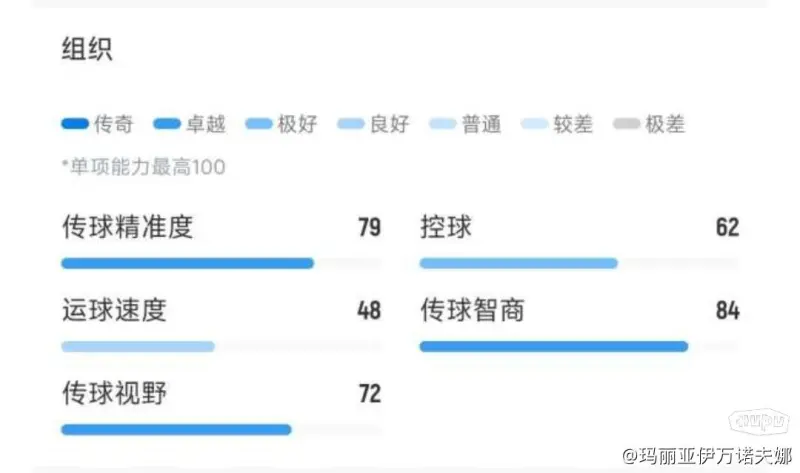Click the 运球速度 label text

click(114, 310)
